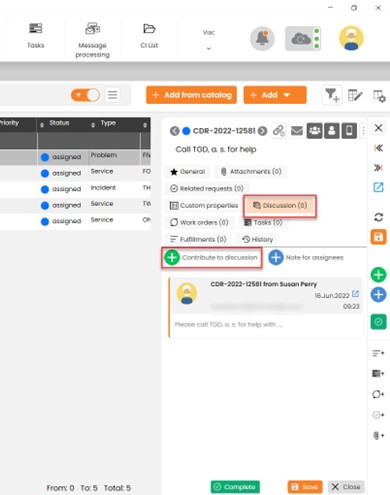Click the add filter funnel icon

click(332, 95)
